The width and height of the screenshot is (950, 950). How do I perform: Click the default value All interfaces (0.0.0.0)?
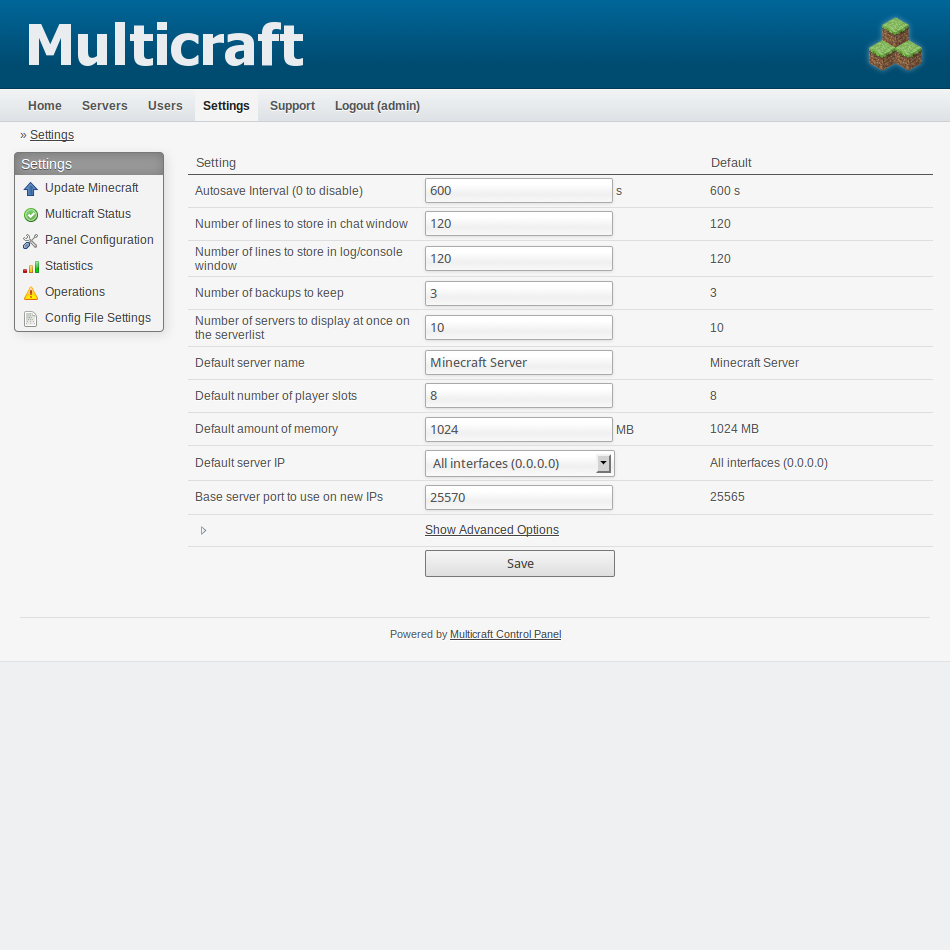(769, 463)
